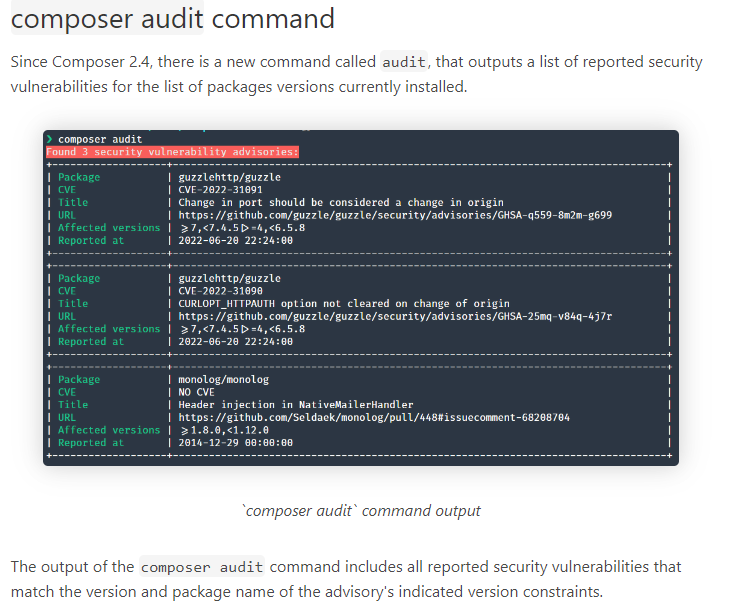Click the CVE-2022-31090 identifier
Screen dimensions: 734x614
(220, 291)
